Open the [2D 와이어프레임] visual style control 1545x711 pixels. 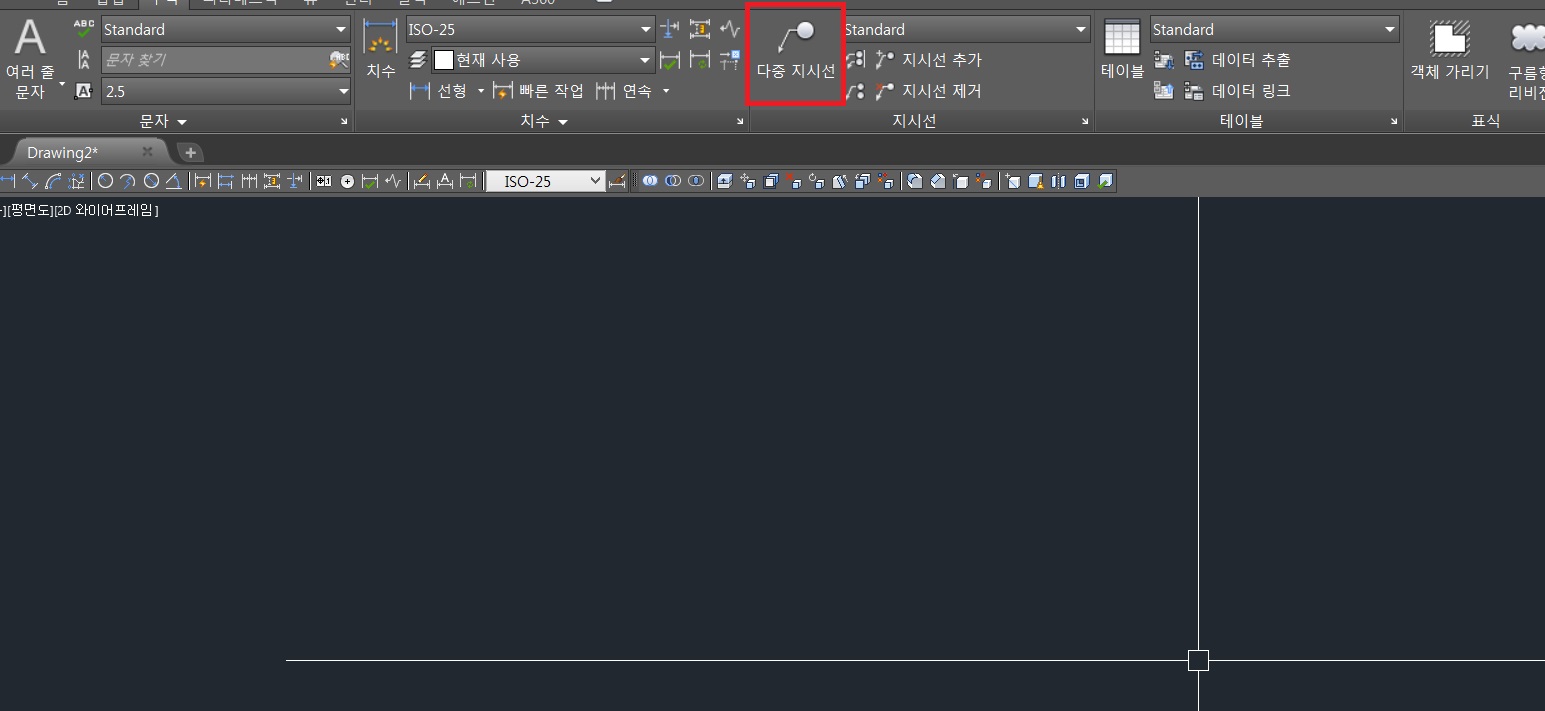pos(106,210)
